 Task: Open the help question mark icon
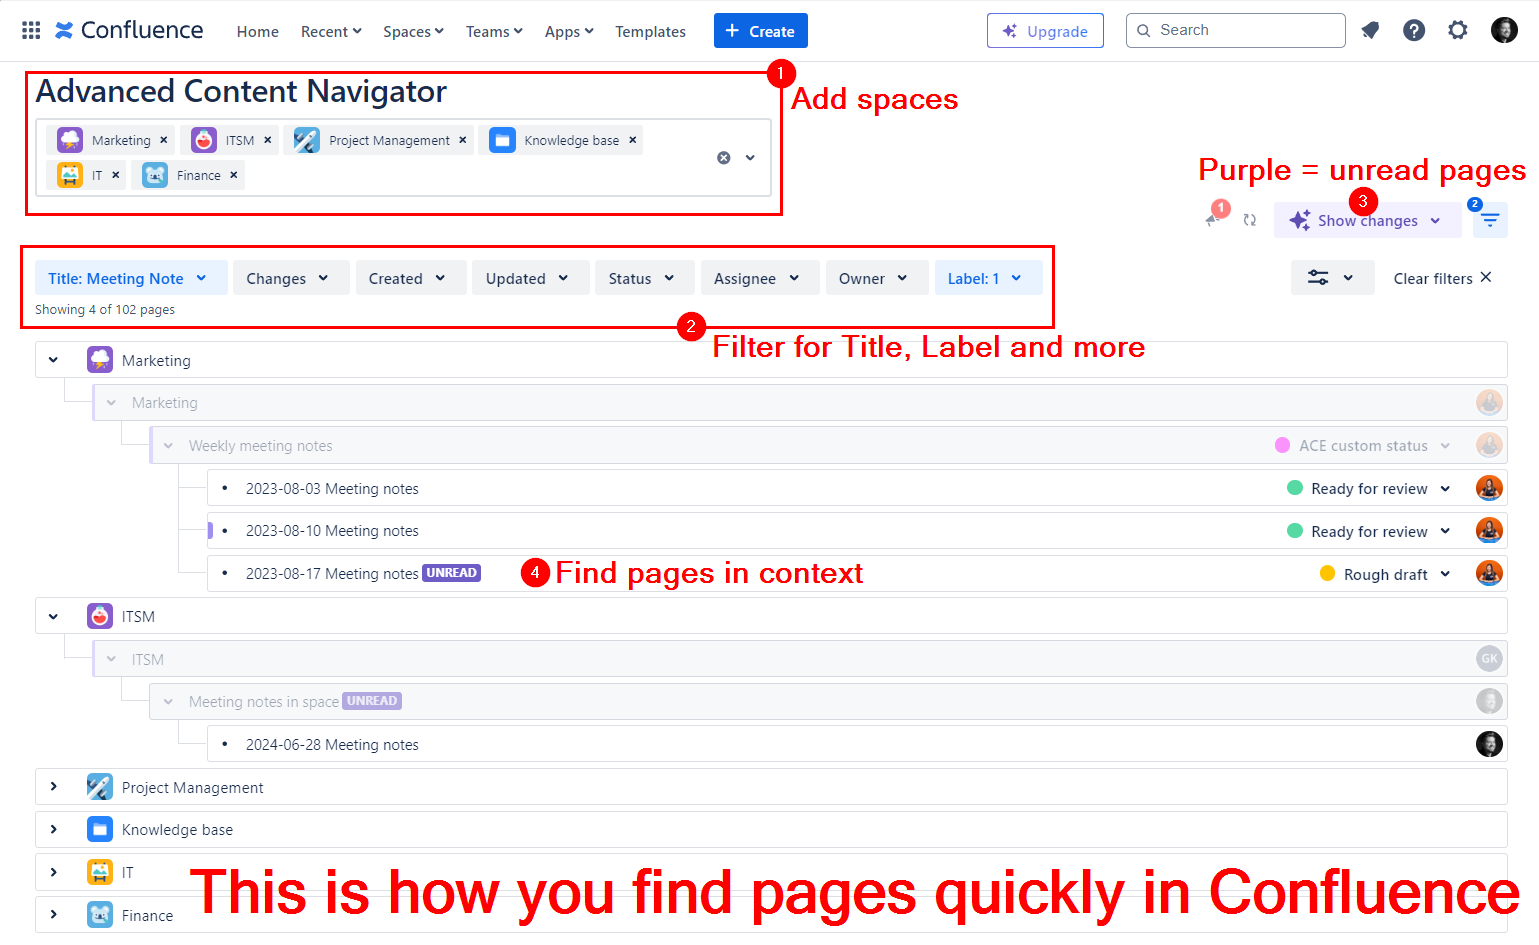[1414, 31]
